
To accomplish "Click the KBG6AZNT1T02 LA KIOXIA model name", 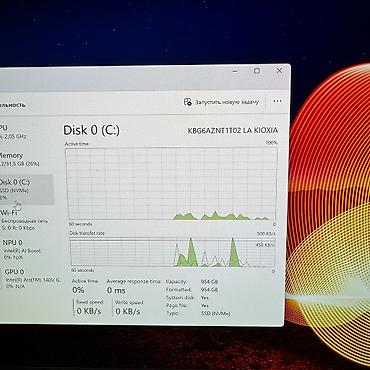I will click(233, 131).
